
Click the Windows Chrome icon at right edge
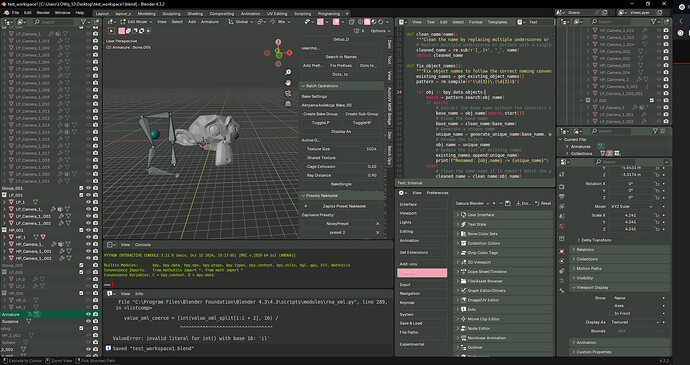[680, 33]
